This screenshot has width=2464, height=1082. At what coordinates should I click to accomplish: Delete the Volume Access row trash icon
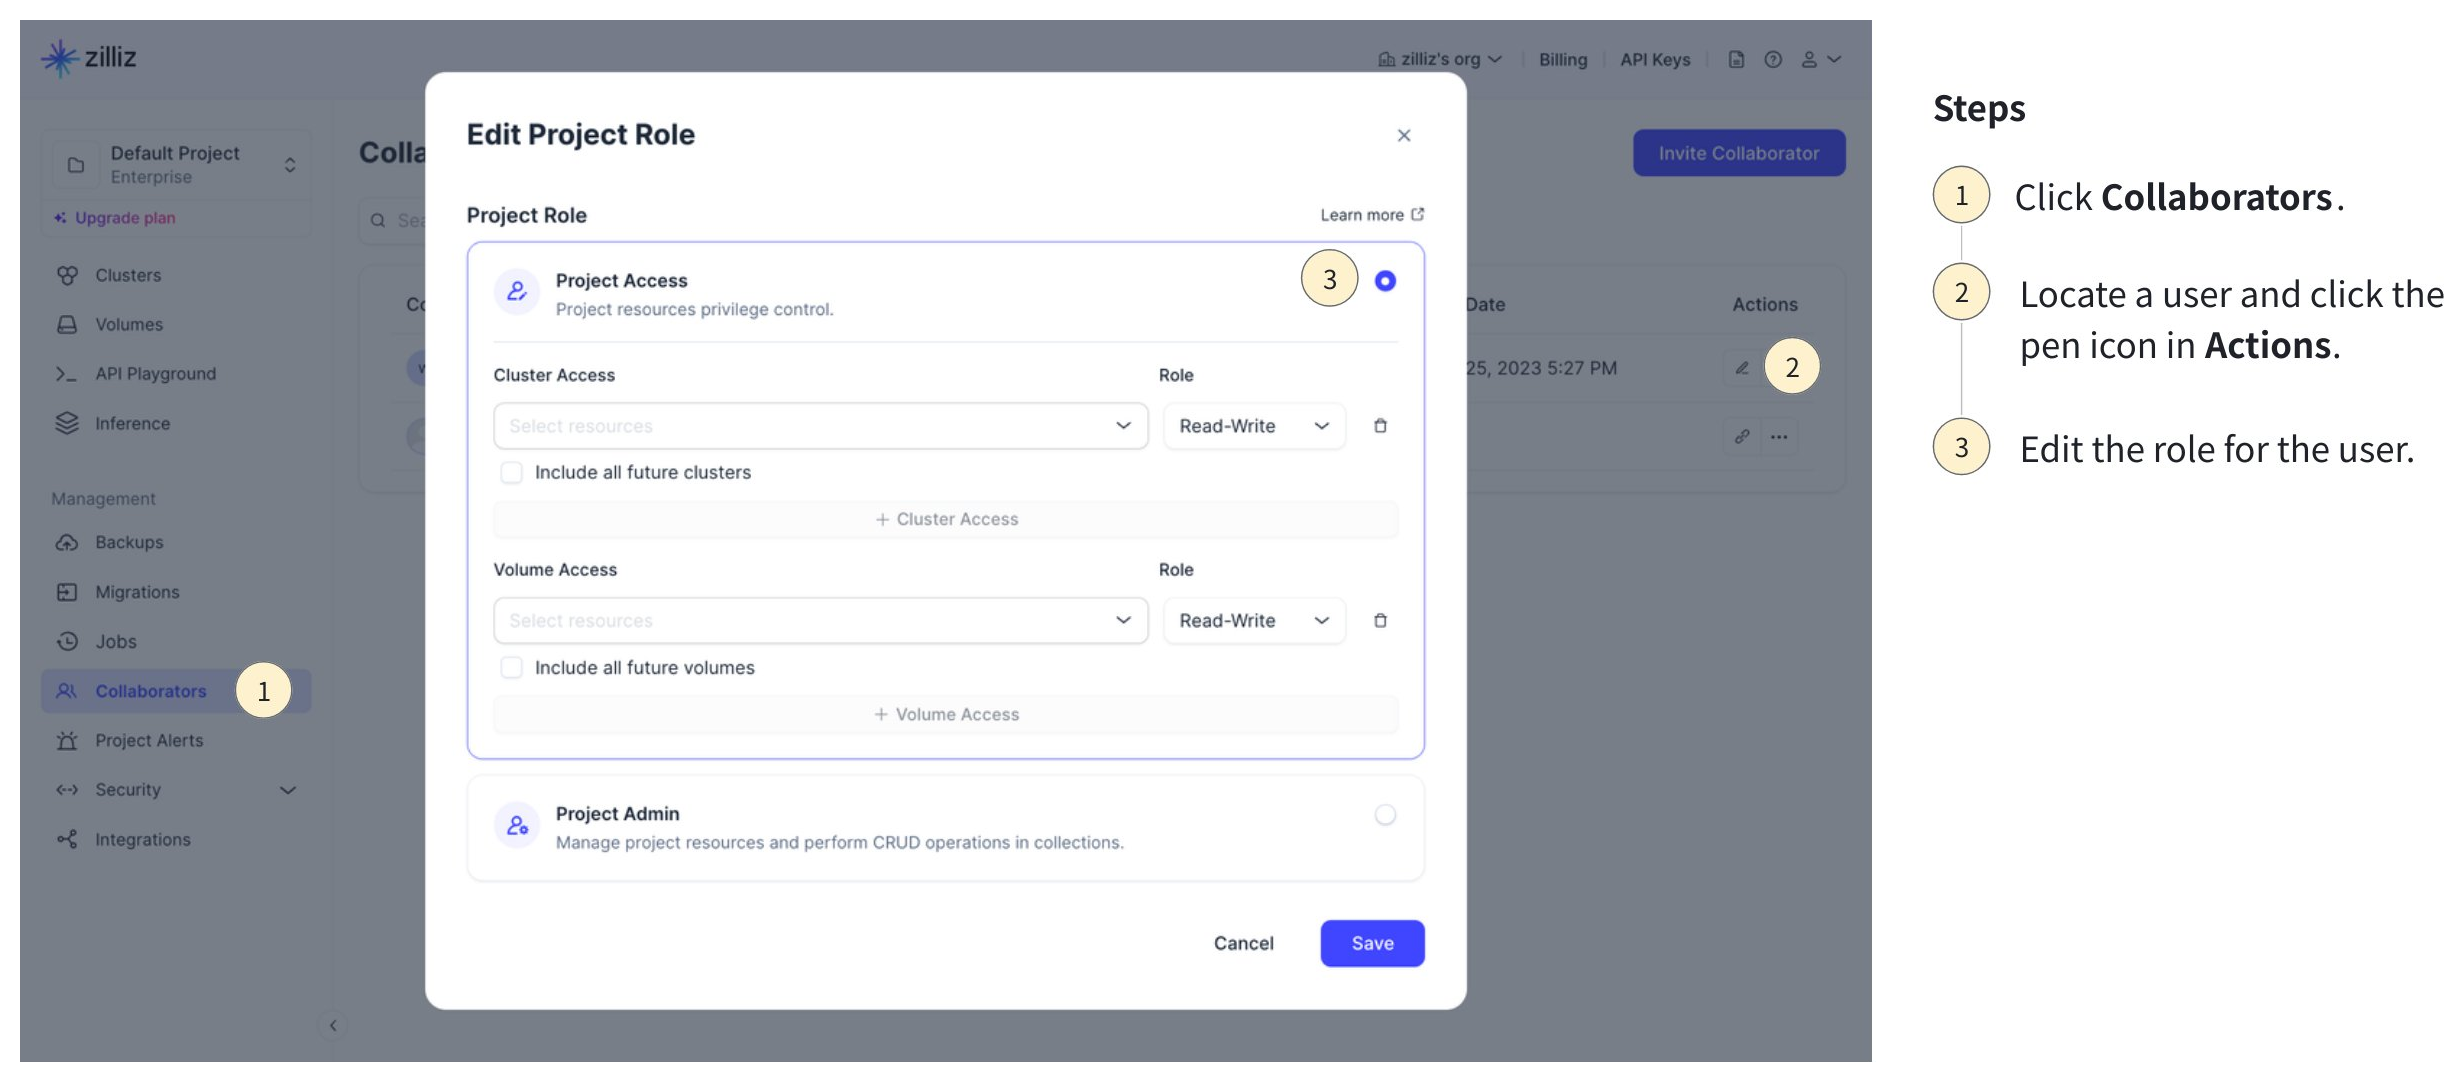(x=1380, y=621)
